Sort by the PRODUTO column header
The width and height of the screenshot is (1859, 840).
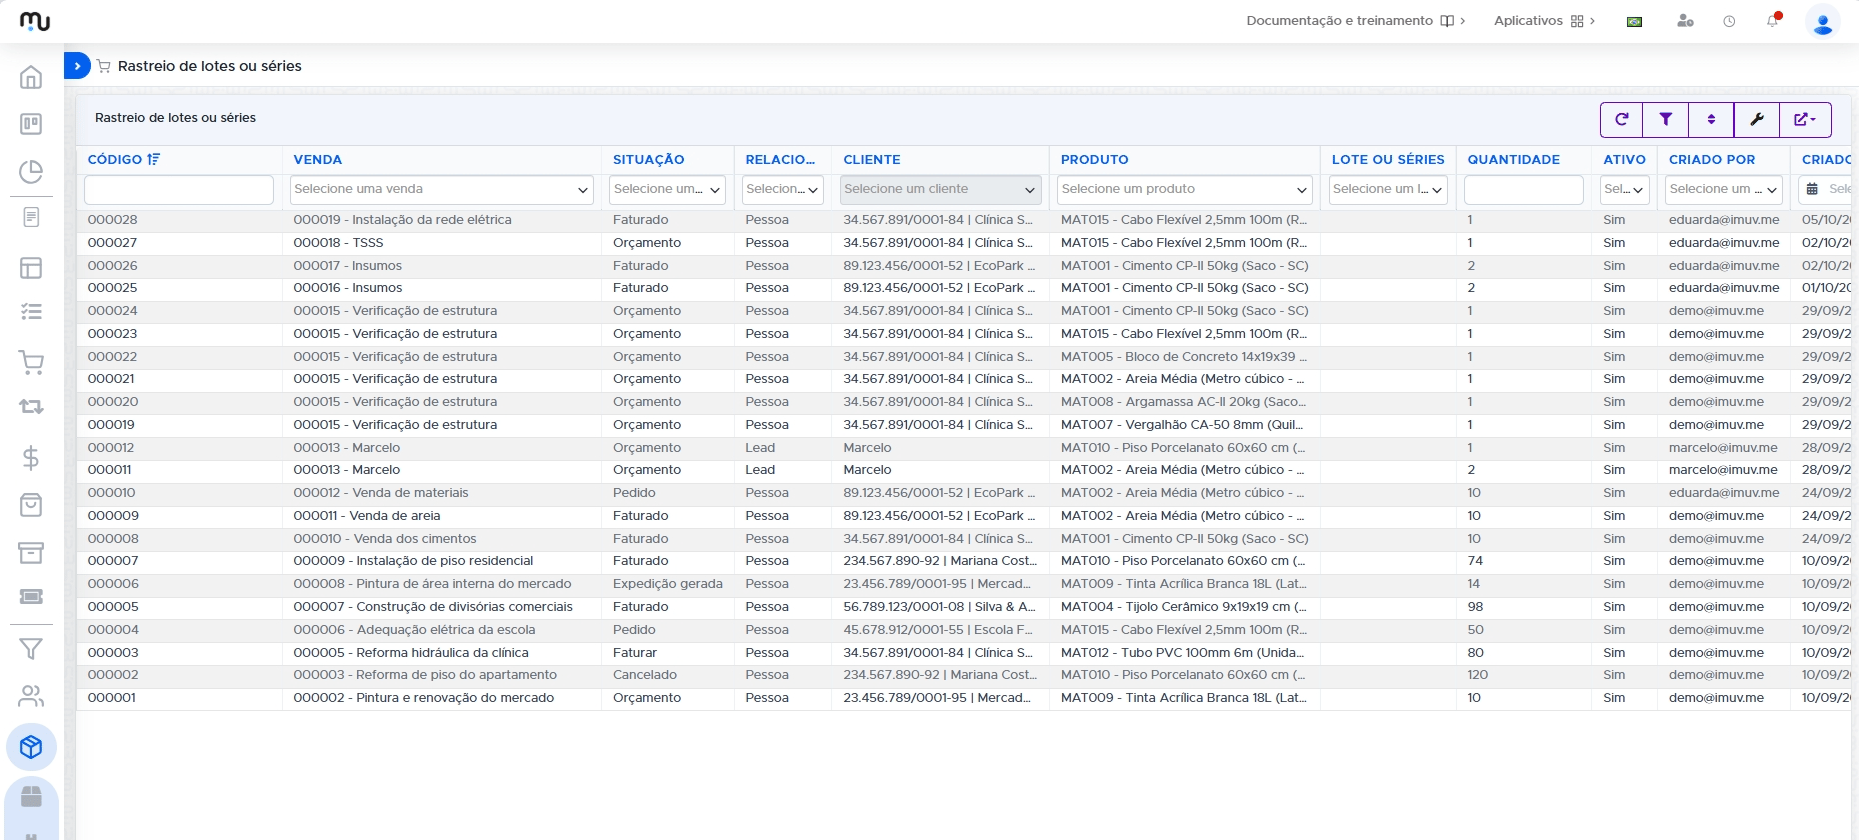click(1095, 160)
